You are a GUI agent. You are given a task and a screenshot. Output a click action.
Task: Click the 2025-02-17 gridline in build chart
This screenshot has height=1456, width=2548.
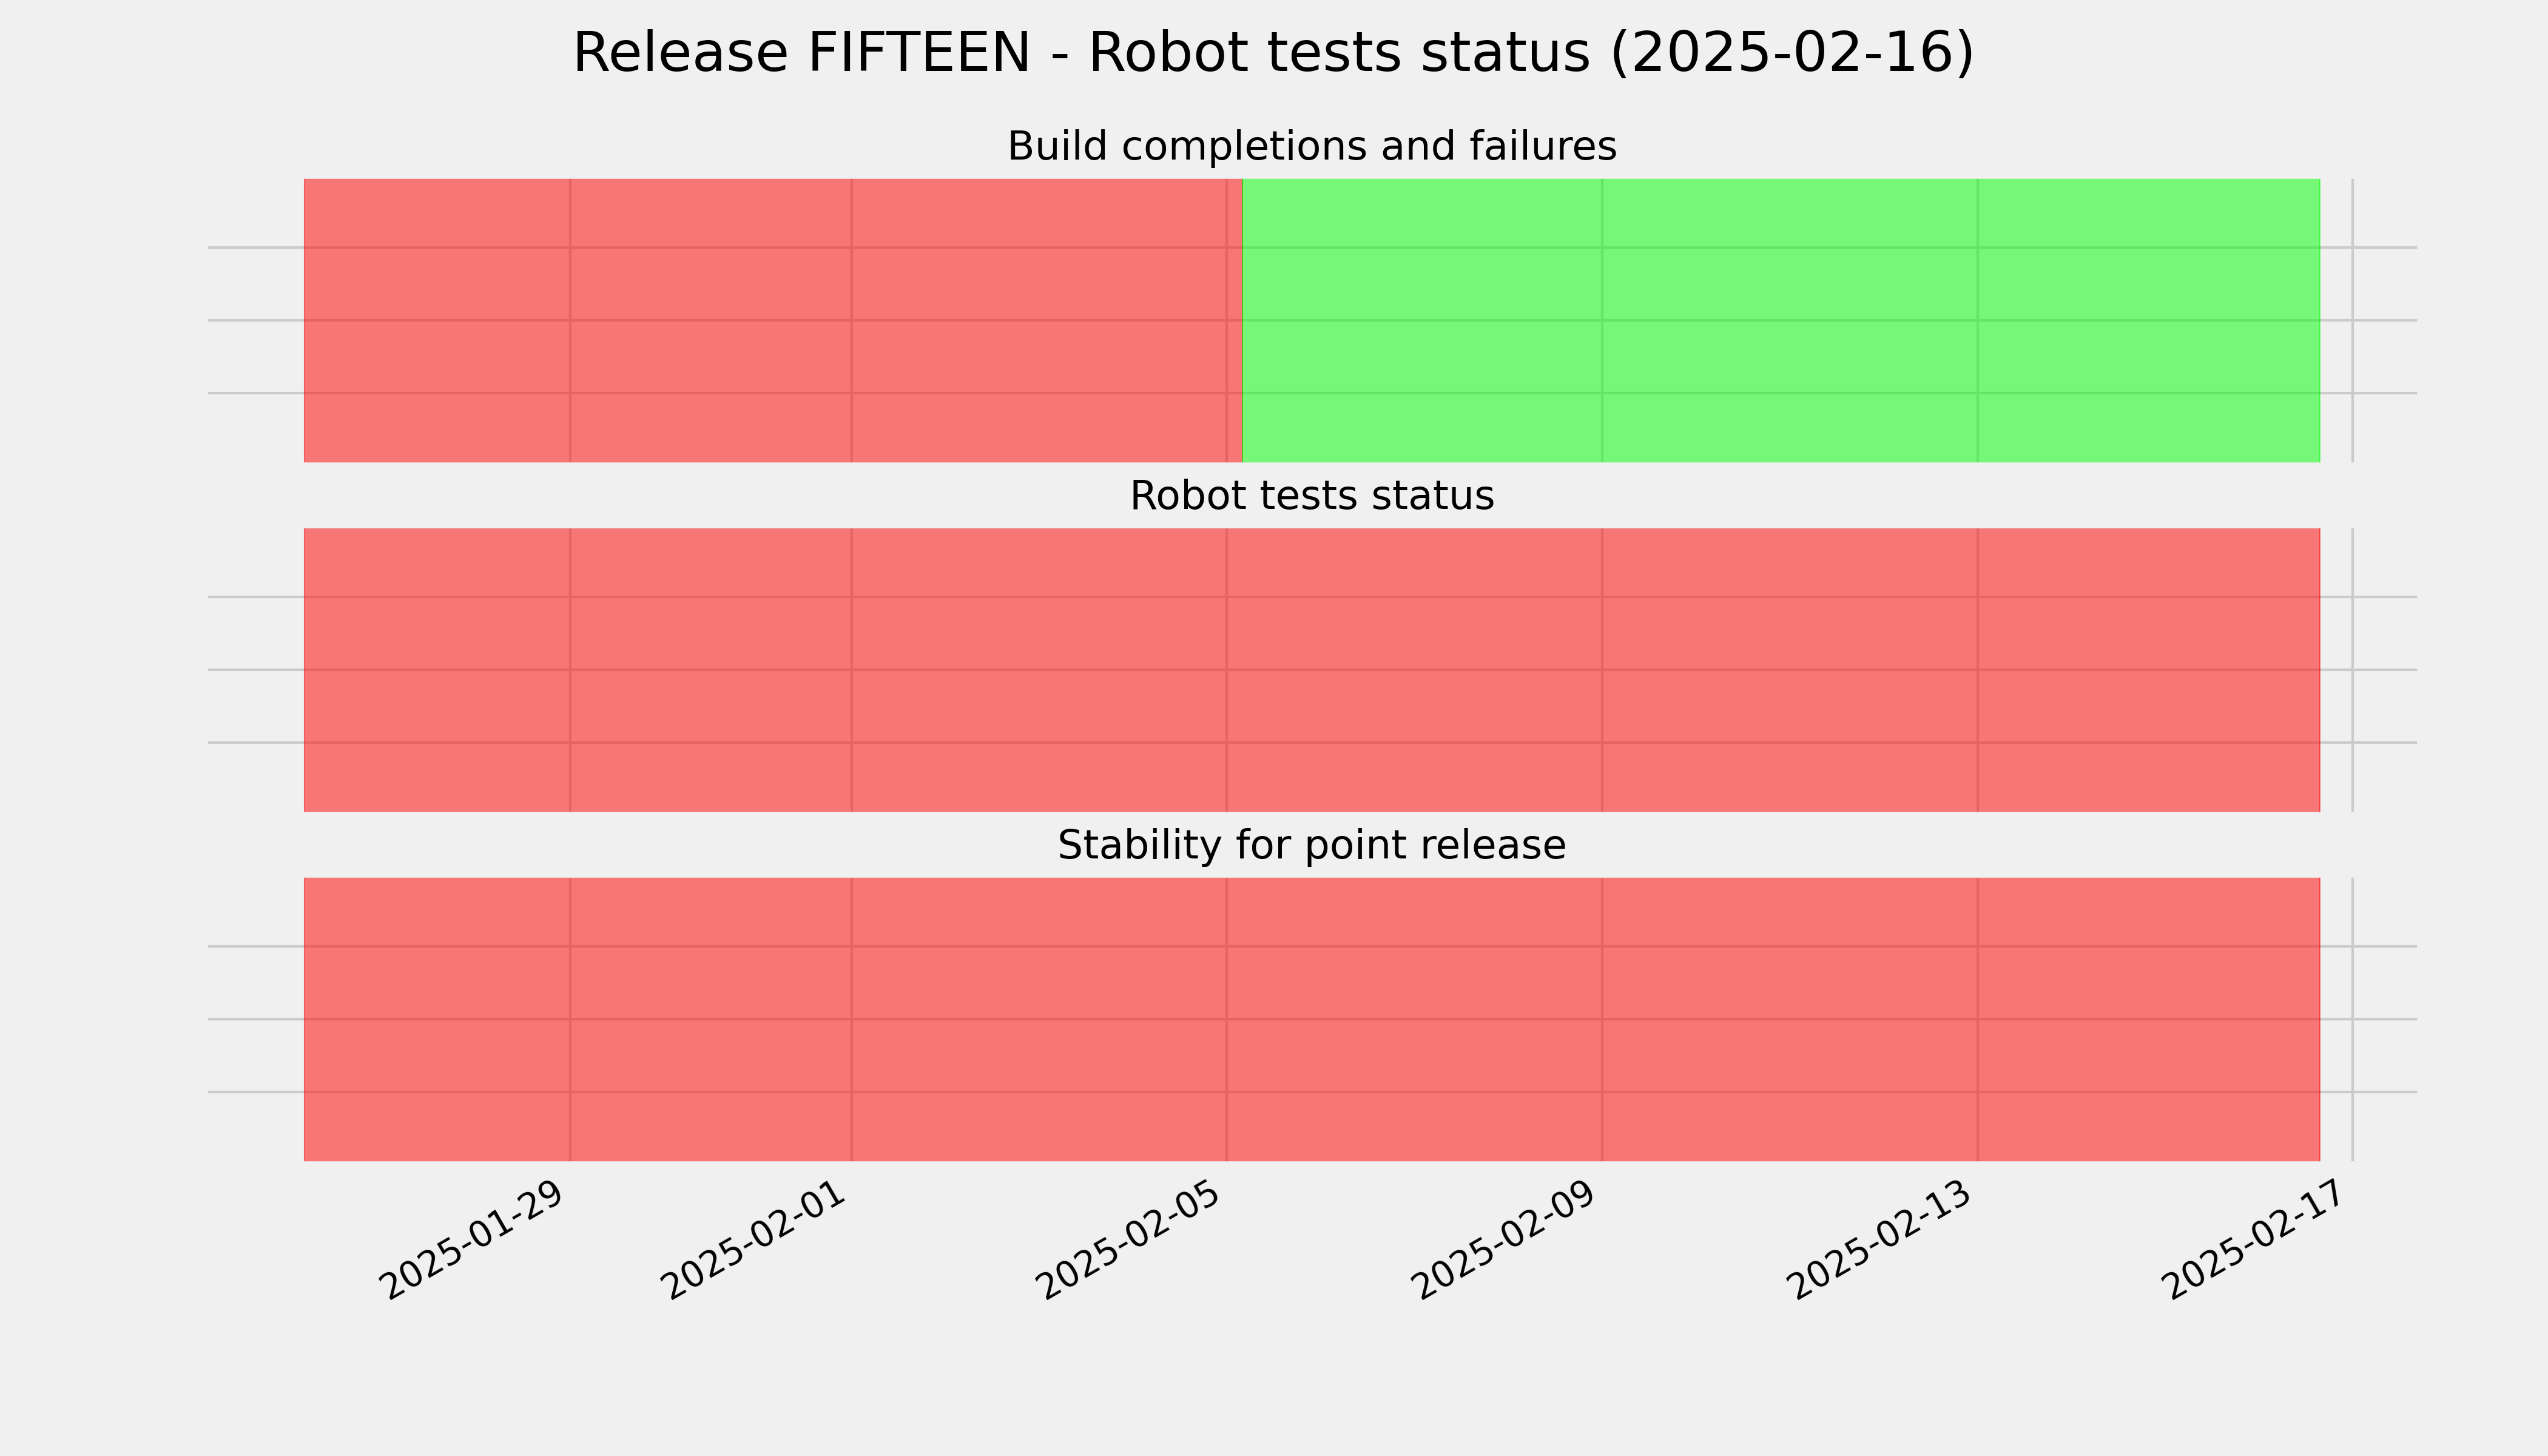(2352, 320)
